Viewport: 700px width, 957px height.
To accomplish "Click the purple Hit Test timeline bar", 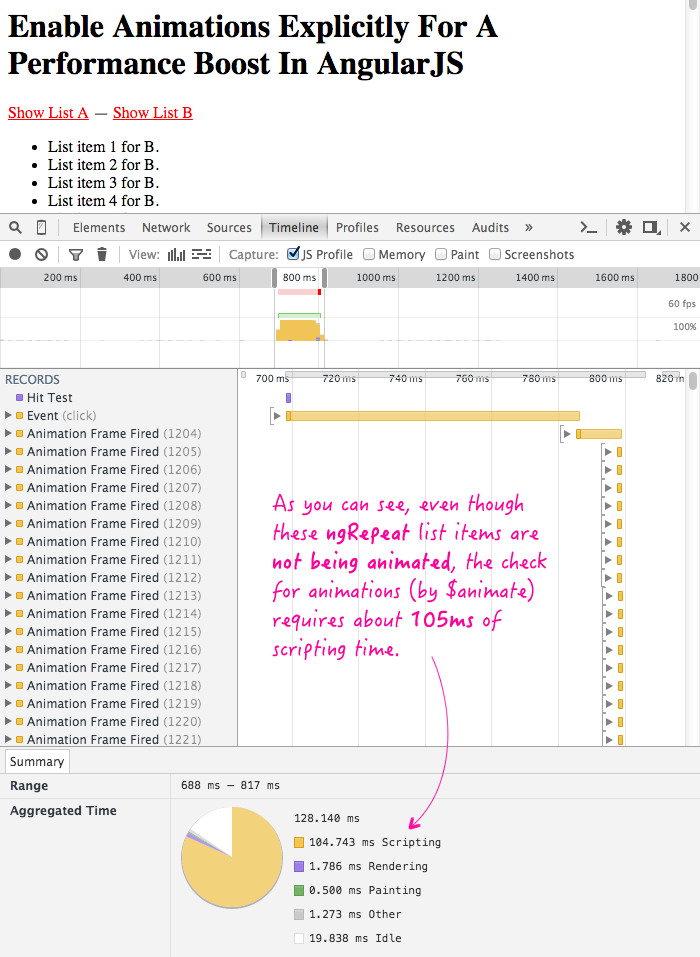I will (x=289, y=398).
